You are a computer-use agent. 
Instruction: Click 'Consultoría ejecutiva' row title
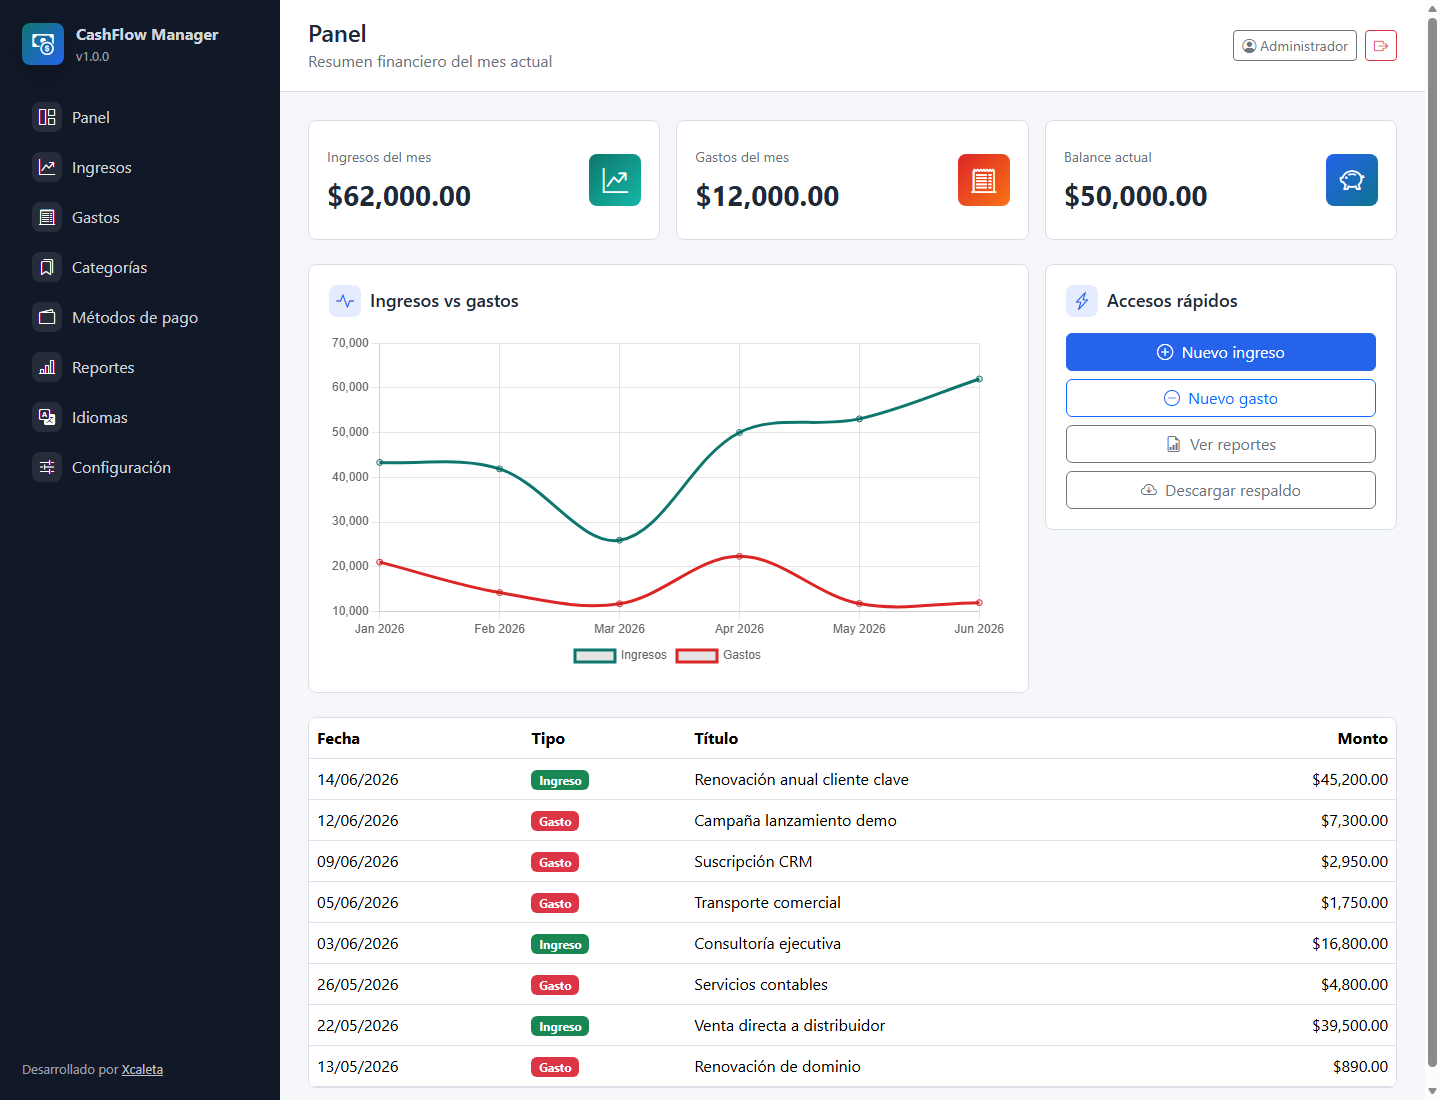(x=767, y=944)
